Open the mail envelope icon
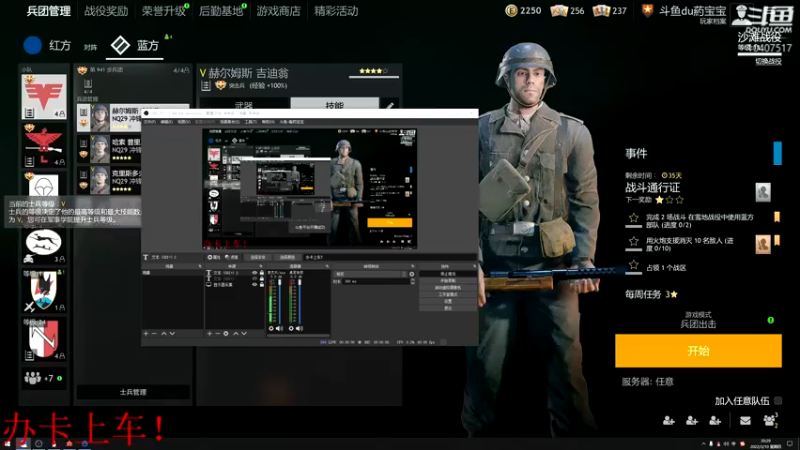Image resolution: width=800 pixels, height=450 pixels. (745, 420)
